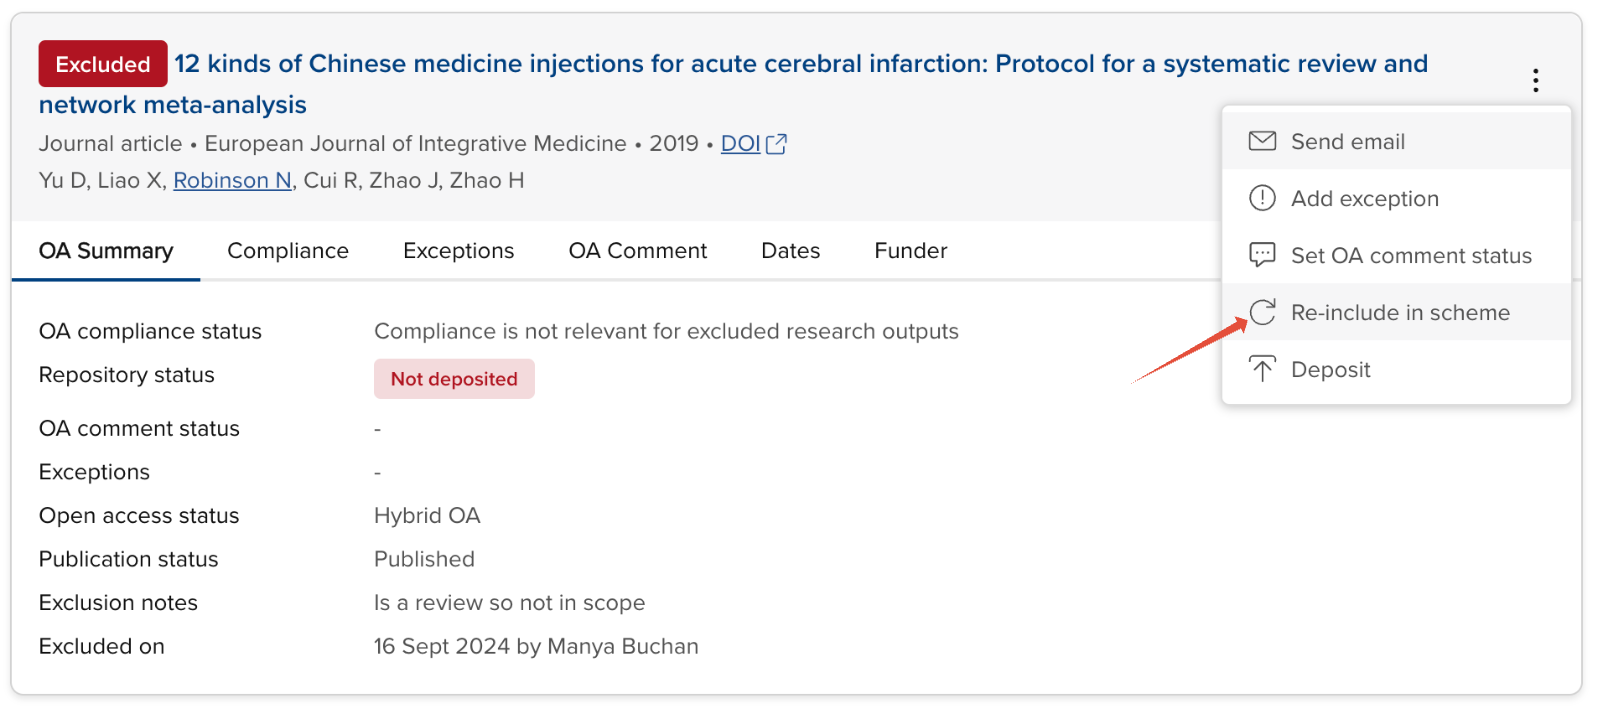Open the Exceptions tab

point(458,251)
